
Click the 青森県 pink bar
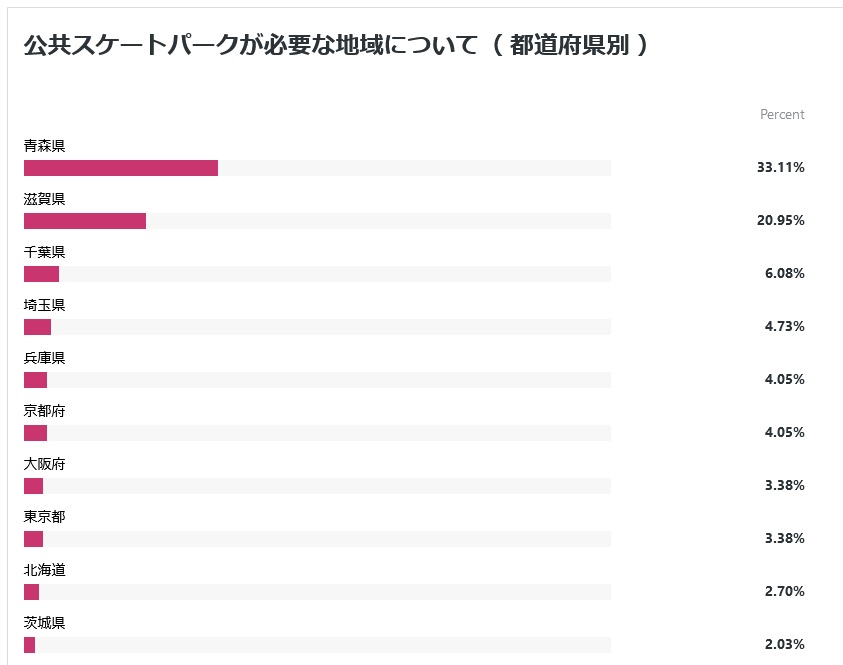point(121,168)
